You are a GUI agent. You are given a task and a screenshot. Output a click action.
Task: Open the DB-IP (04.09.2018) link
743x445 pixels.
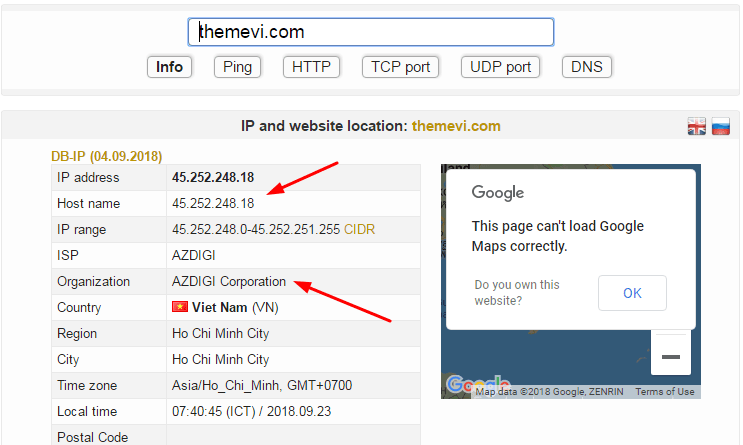107,156
